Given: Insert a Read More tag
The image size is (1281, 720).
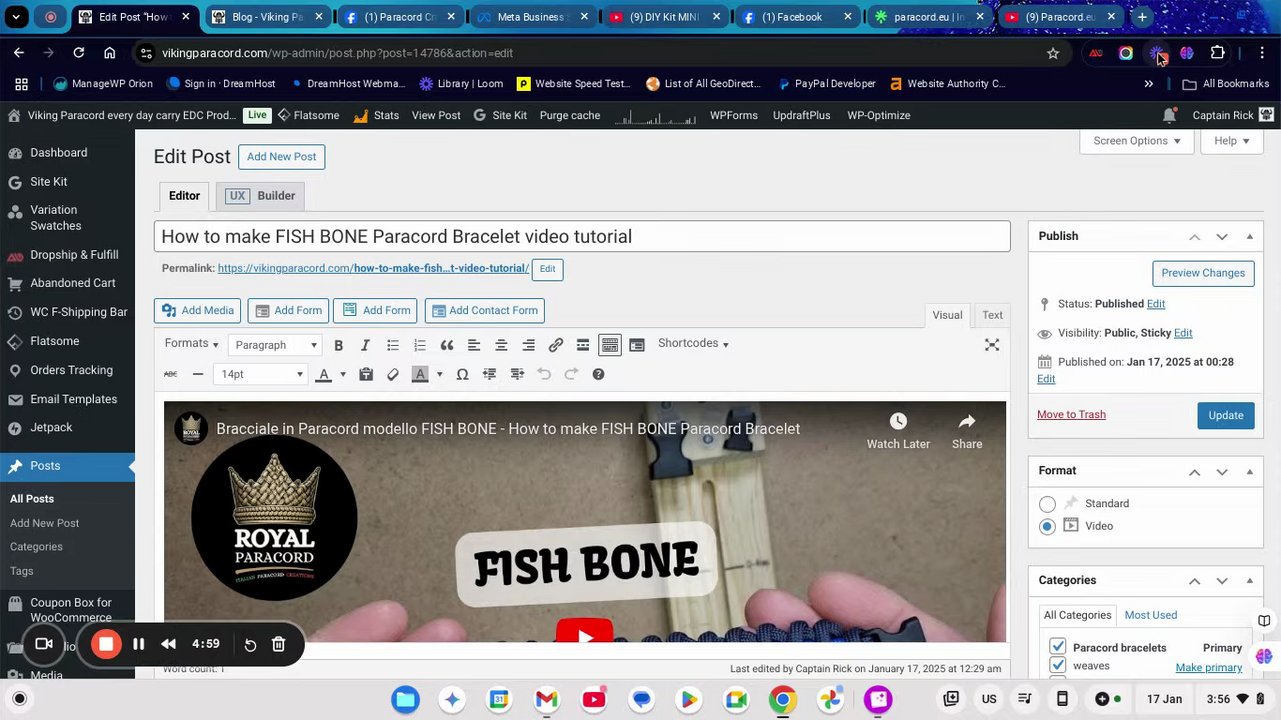Looking at the screenshot, I should point(582,345).
